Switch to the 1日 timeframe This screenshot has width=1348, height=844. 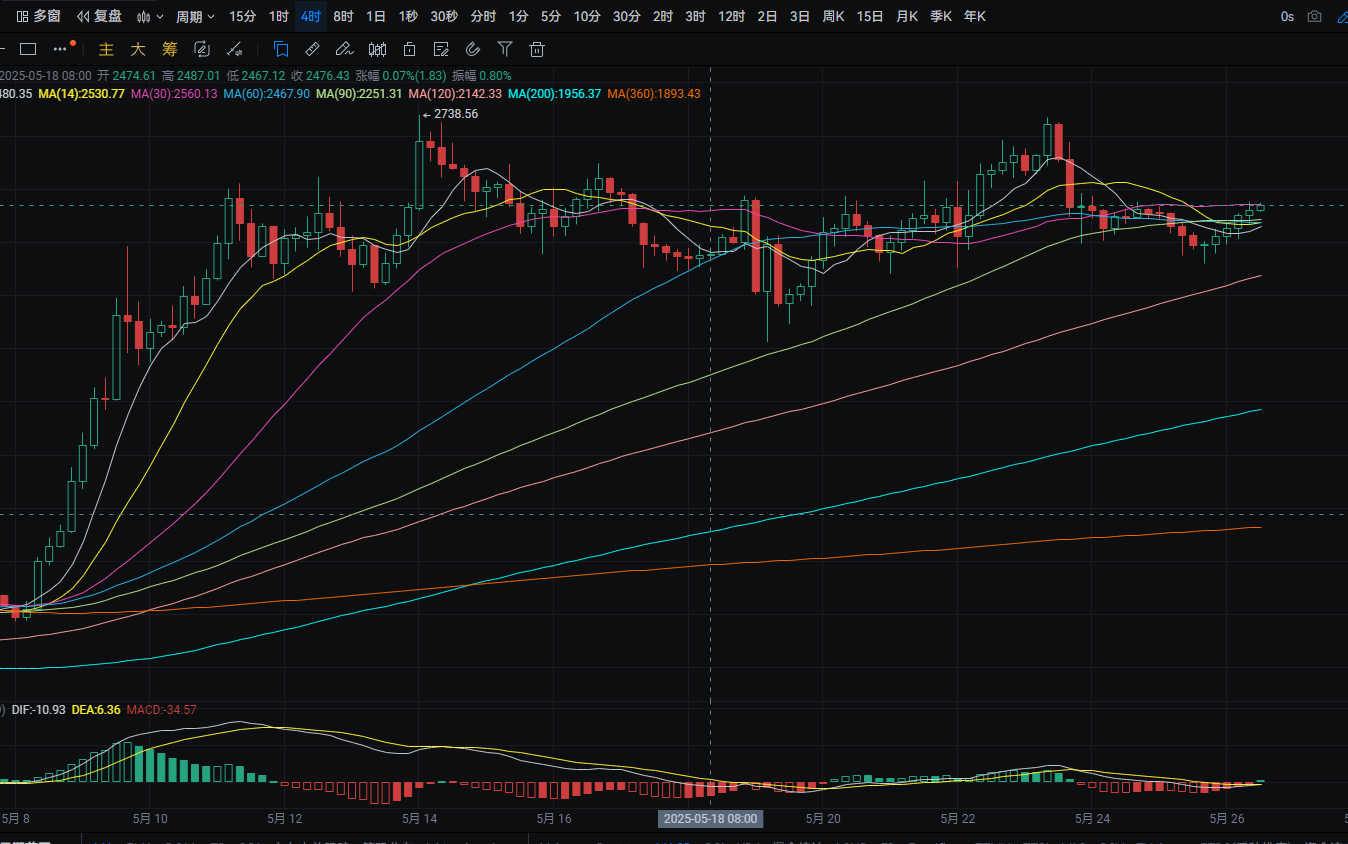click(376, 16)
